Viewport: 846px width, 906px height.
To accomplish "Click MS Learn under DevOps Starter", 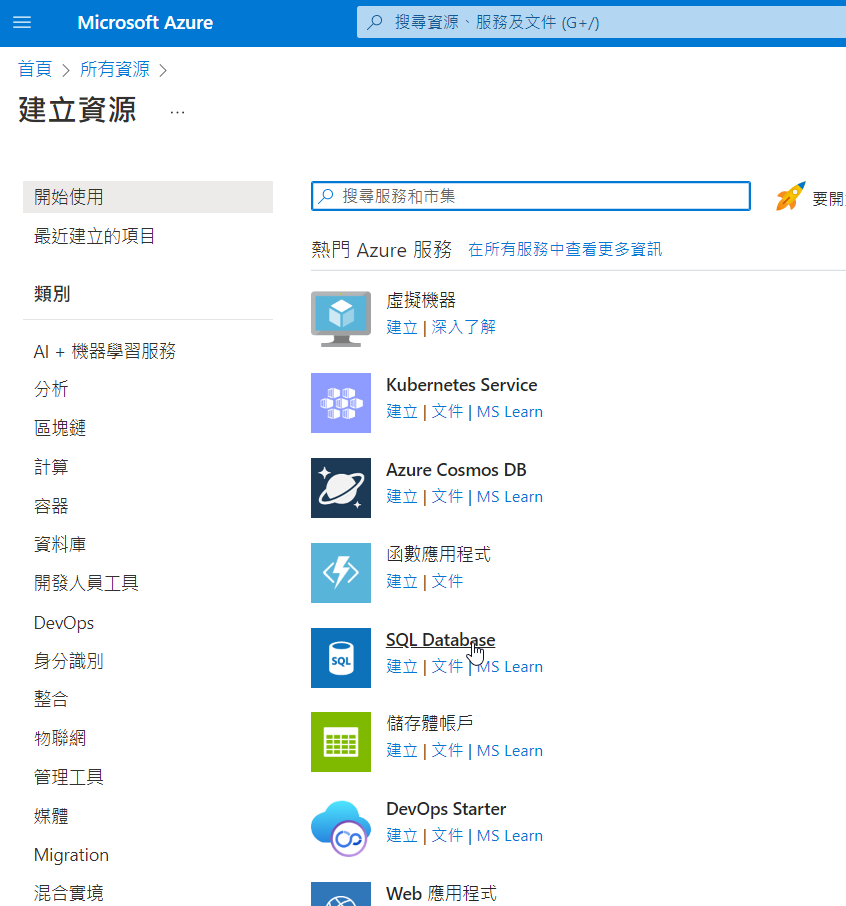I will [x=510, y=836].
